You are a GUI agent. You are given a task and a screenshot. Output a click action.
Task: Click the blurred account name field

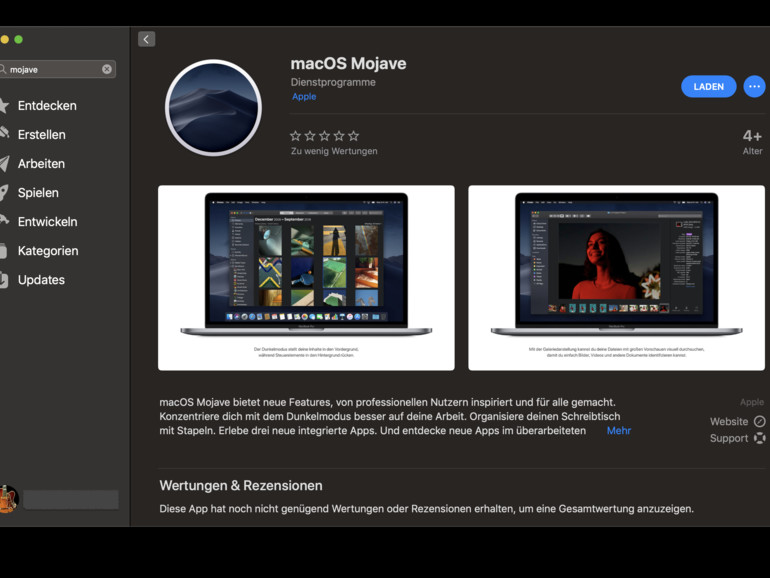(x=71, y=499)
